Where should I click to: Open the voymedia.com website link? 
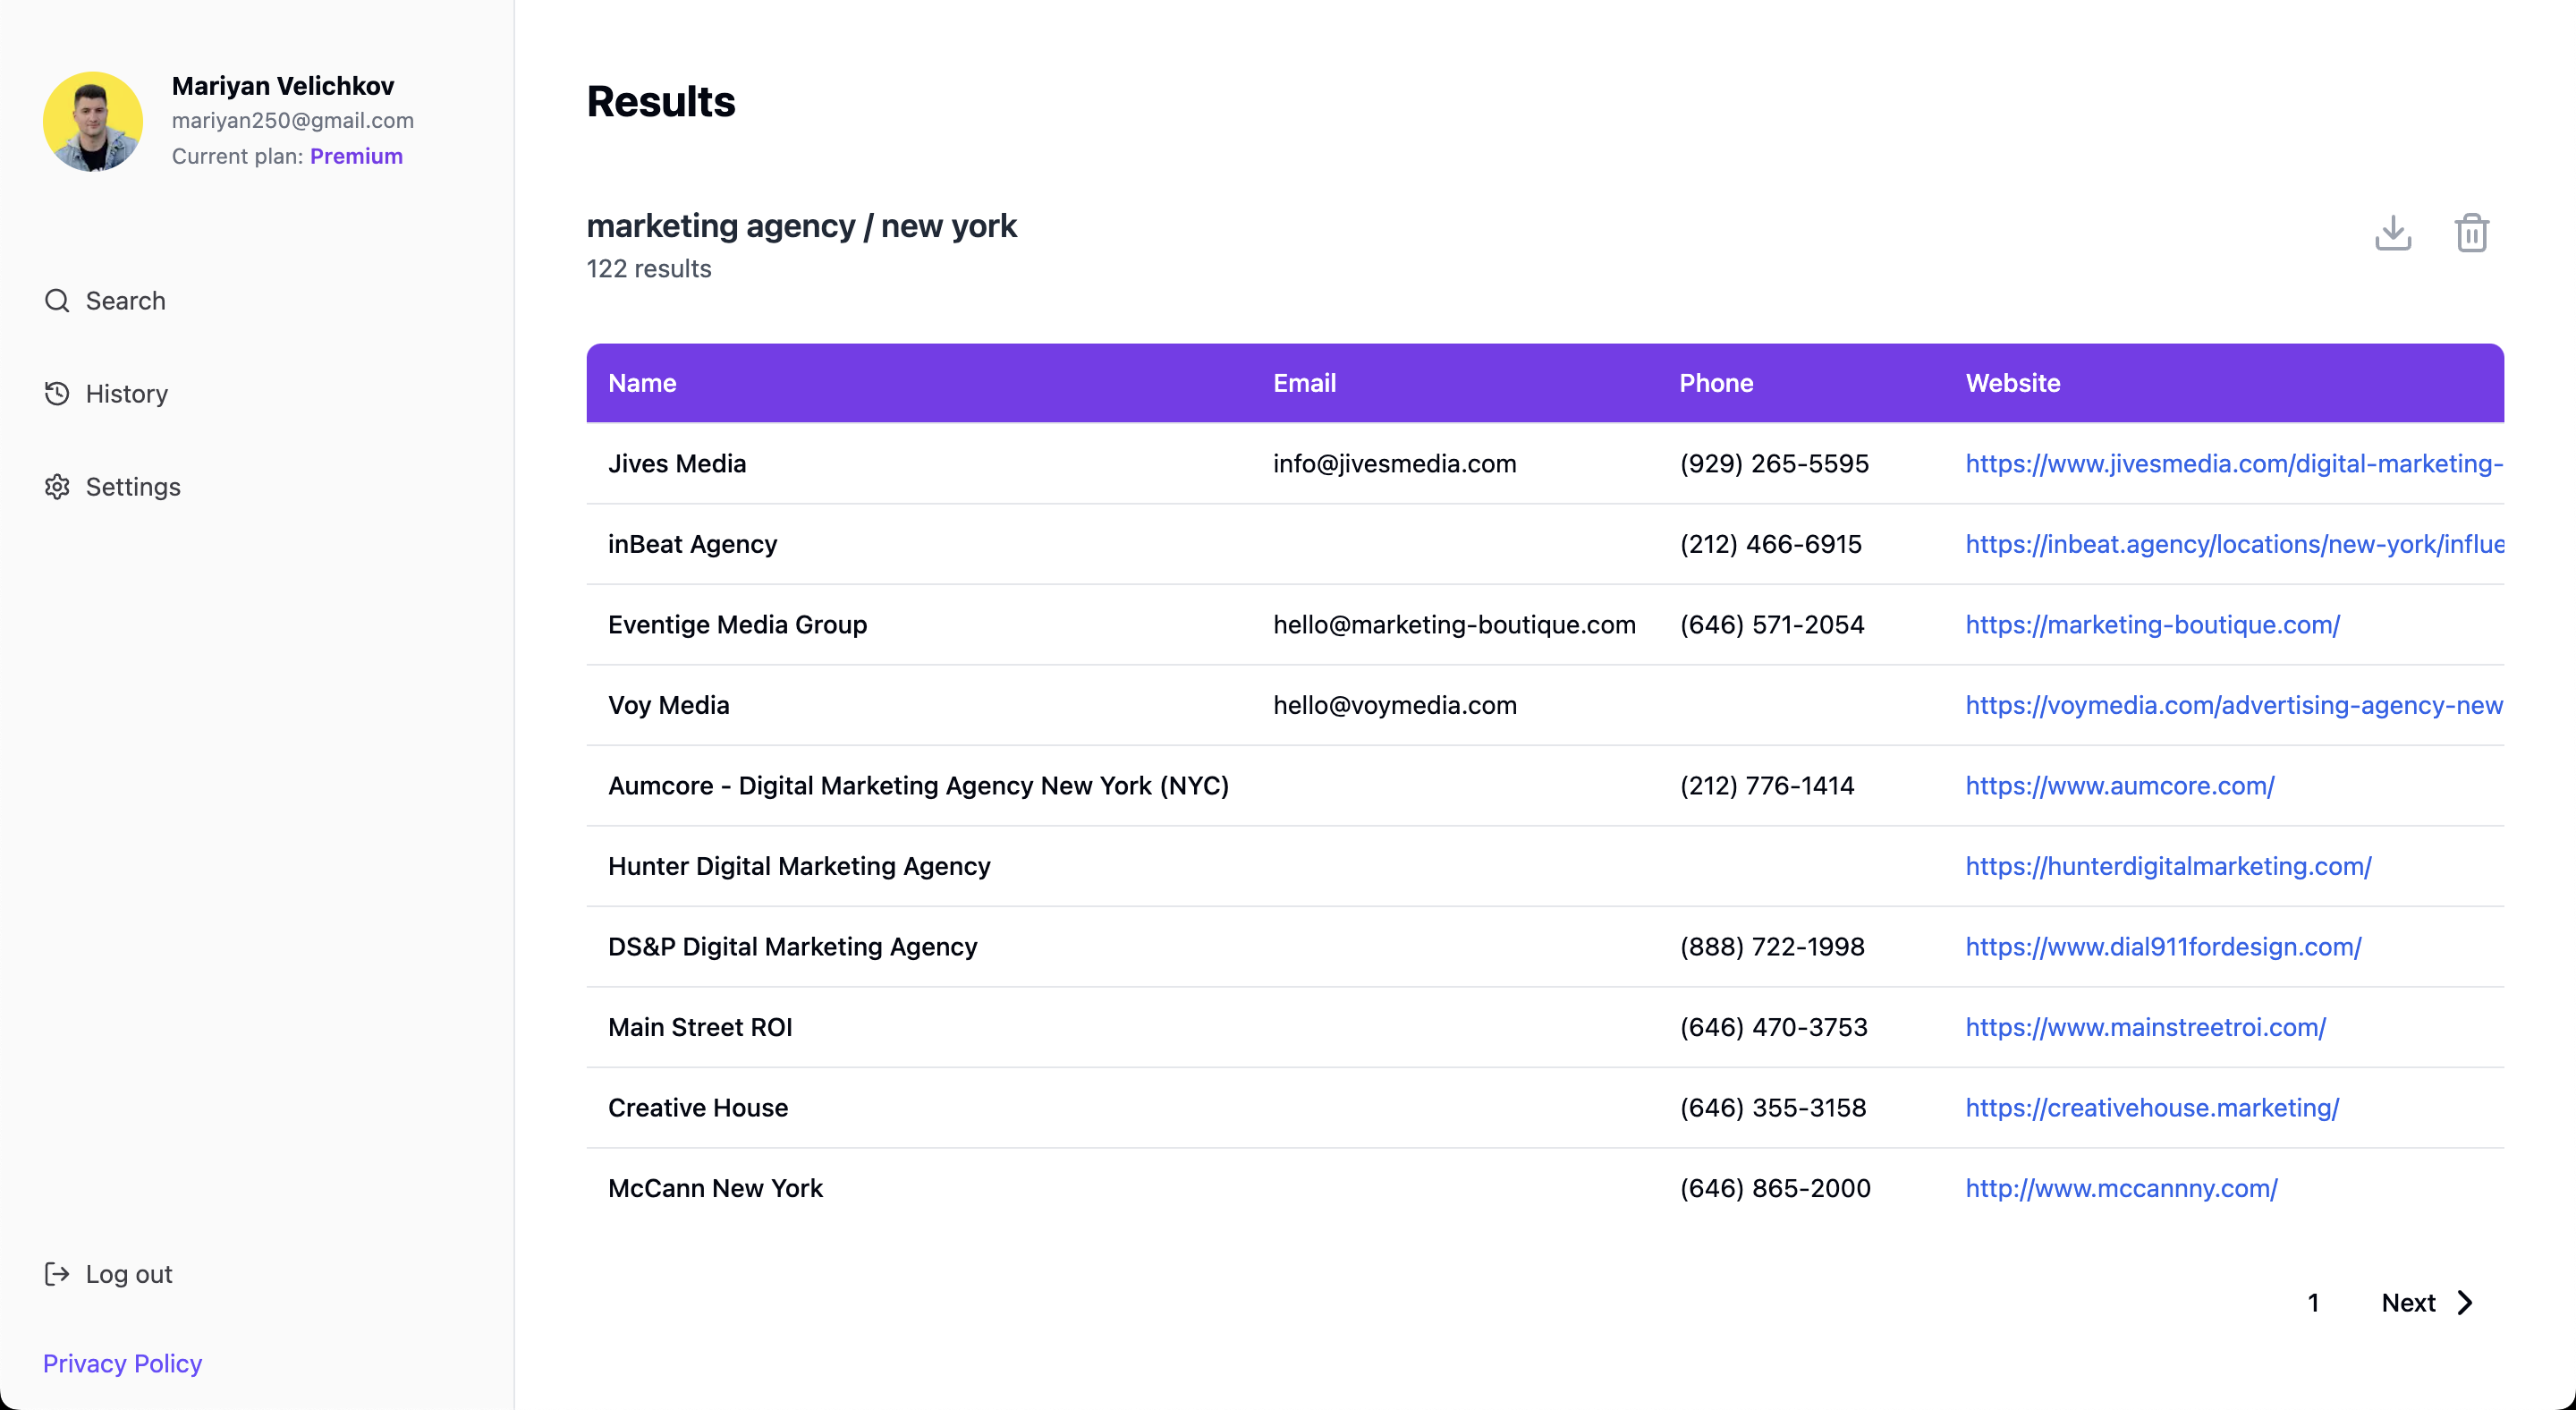click(x=2234, y=705)
